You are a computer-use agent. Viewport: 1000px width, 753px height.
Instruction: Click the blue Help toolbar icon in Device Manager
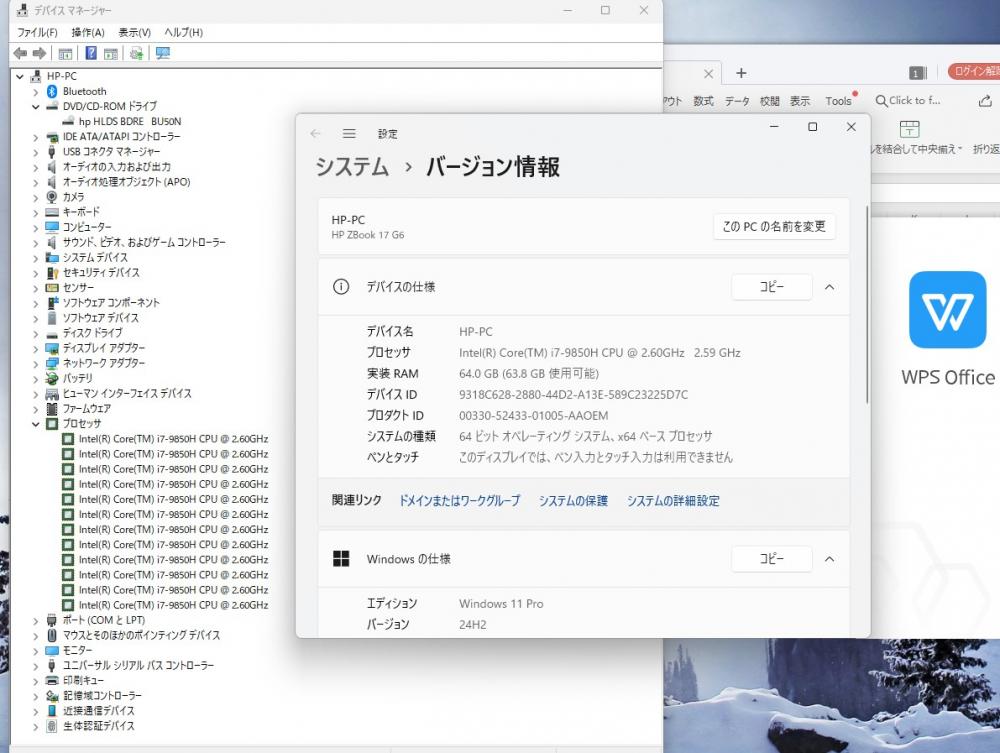91,53
